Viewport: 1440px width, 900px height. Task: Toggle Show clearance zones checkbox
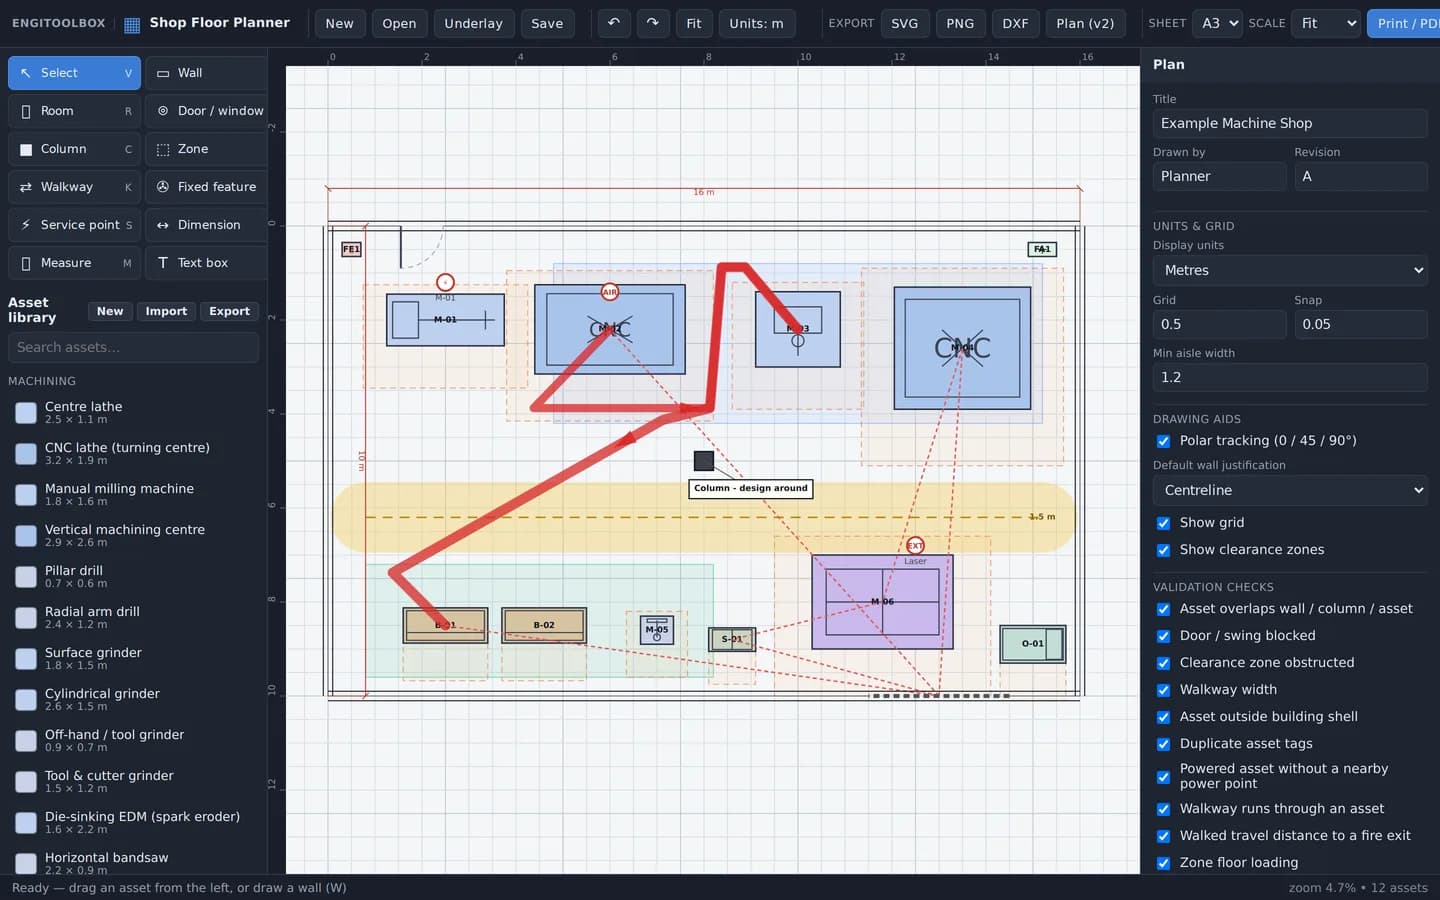point(1163,550)
